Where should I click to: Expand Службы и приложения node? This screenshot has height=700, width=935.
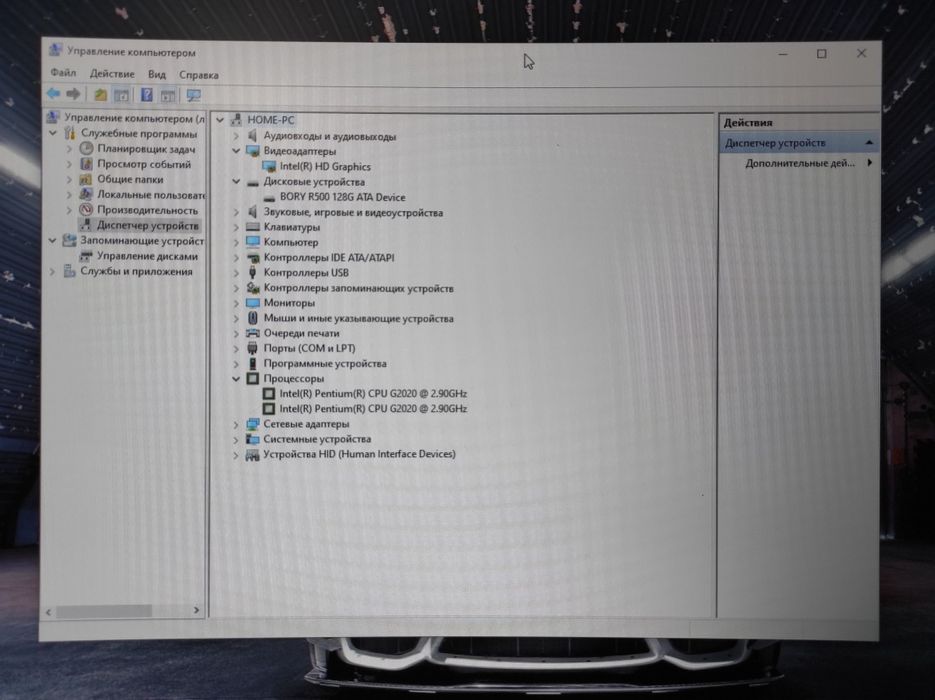(x=53, y=271)
